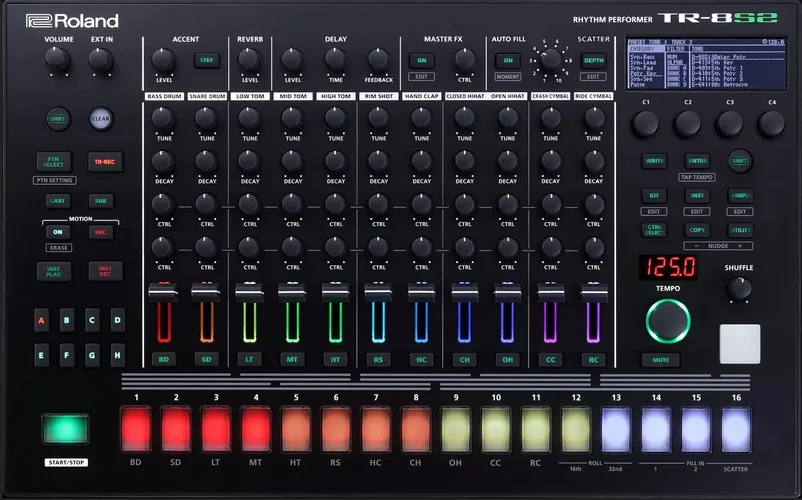Trigger step pad 1

[x=136, y=429]
